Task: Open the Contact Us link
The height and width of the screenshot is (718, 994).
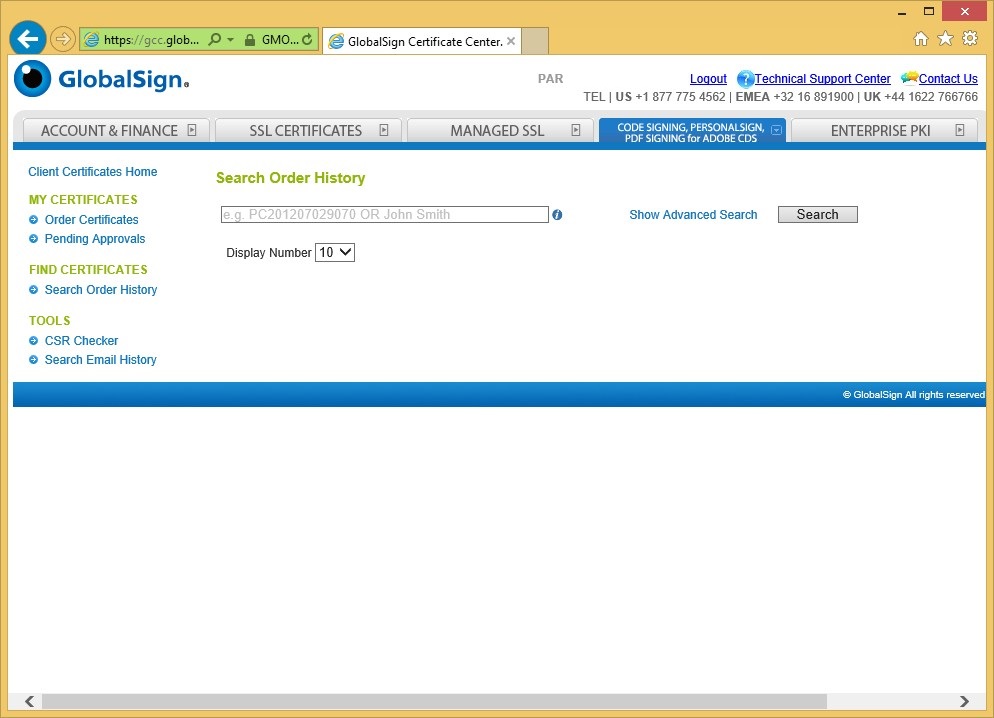Action: point(948,79)
